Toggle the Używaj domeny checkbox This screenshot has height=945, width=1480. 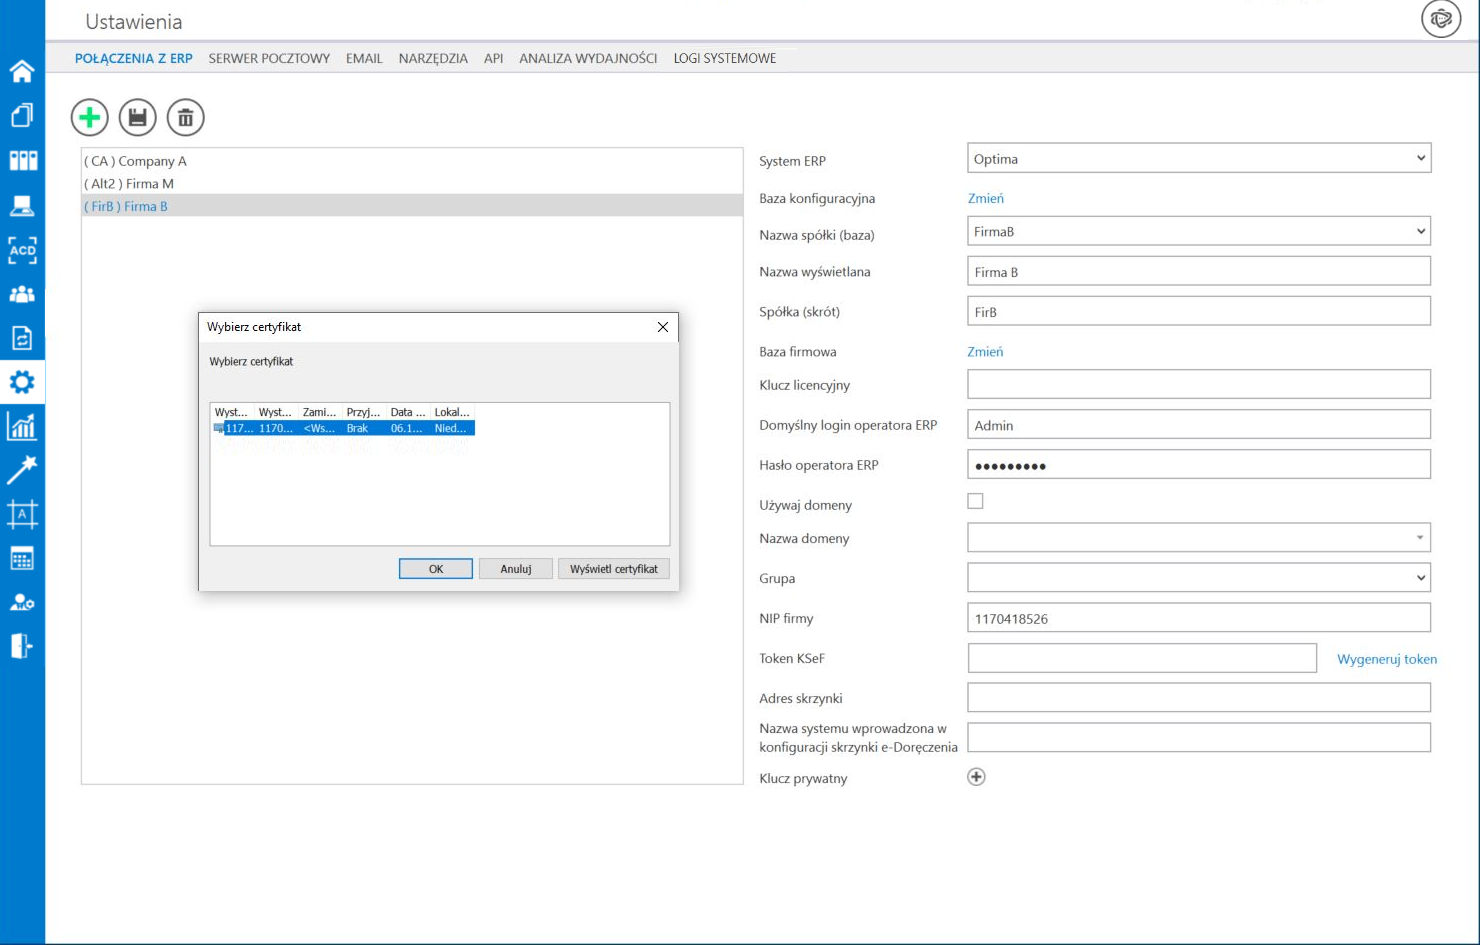pyautogui.click(x=975, y=501)
